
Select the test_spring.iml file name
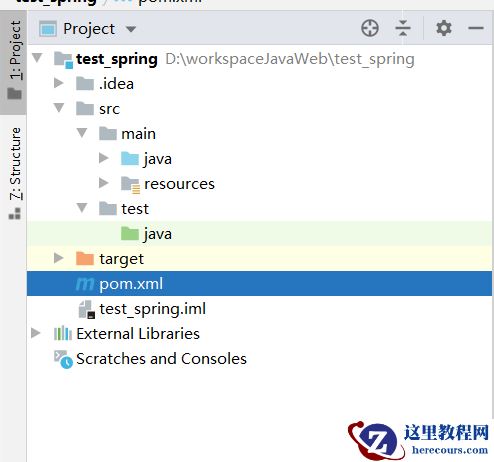[x=152, y=309]
